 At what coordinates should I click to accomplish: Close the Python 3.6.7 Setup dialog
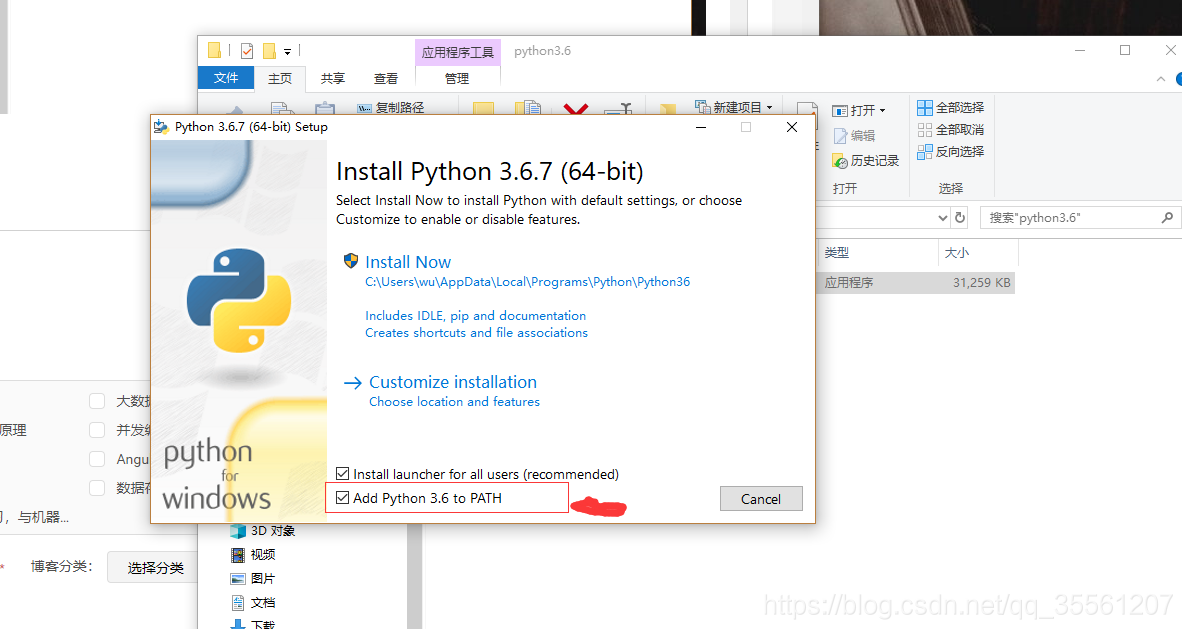(792, 127)
